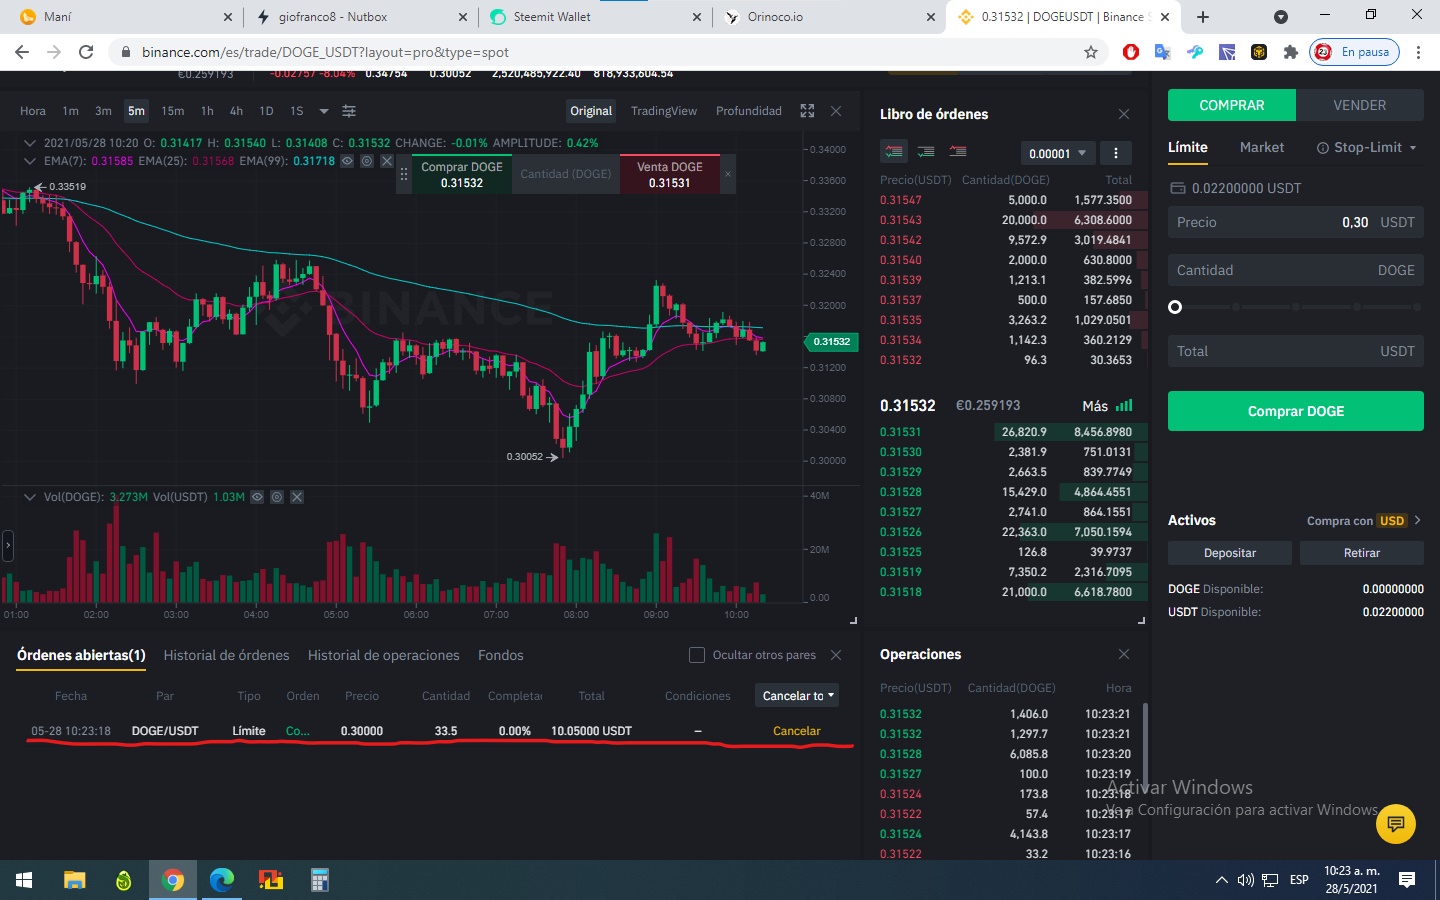This screenshot has width=1440, height=900.
Task: Click Comprar DOGE green button
Action: [x=1296, y=411]
